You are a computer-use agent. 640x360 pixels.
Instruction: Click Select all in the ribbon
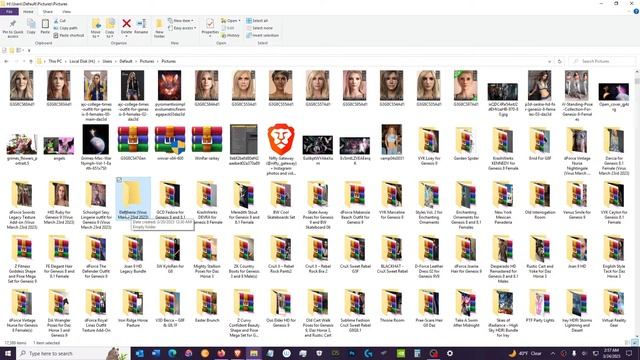pyautogui.click(x=257, y=20)
